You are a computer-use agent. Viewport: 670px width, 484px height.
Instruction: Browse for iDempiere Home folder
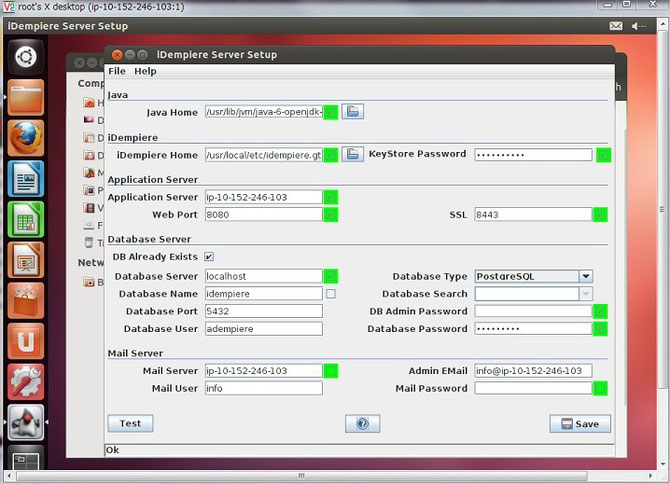point(353,154)
